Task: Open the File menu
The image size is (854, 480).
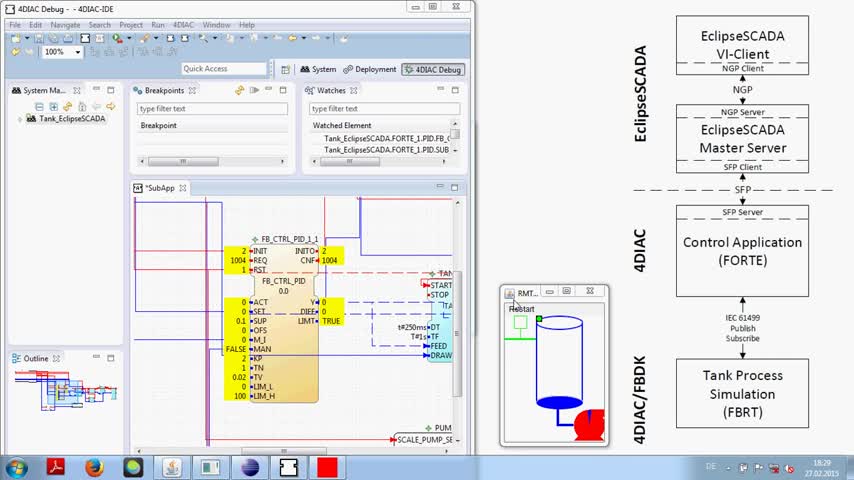Action: (x=15, y=25)
